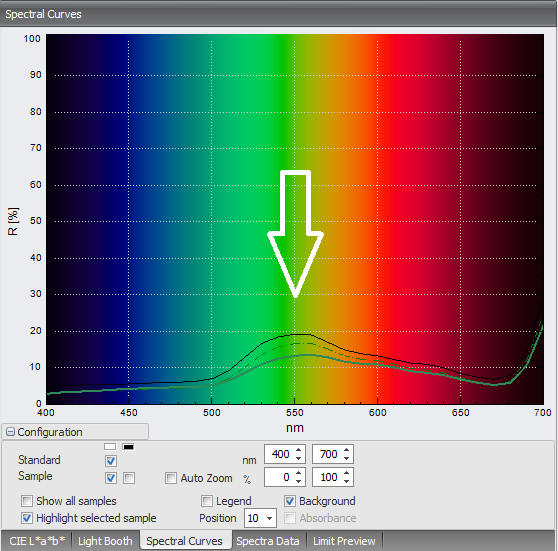Image resolution: width=558 pixels, height=551 pixels.
Task: Uncheck the Standard white-background checkbox
Action: 111,461
